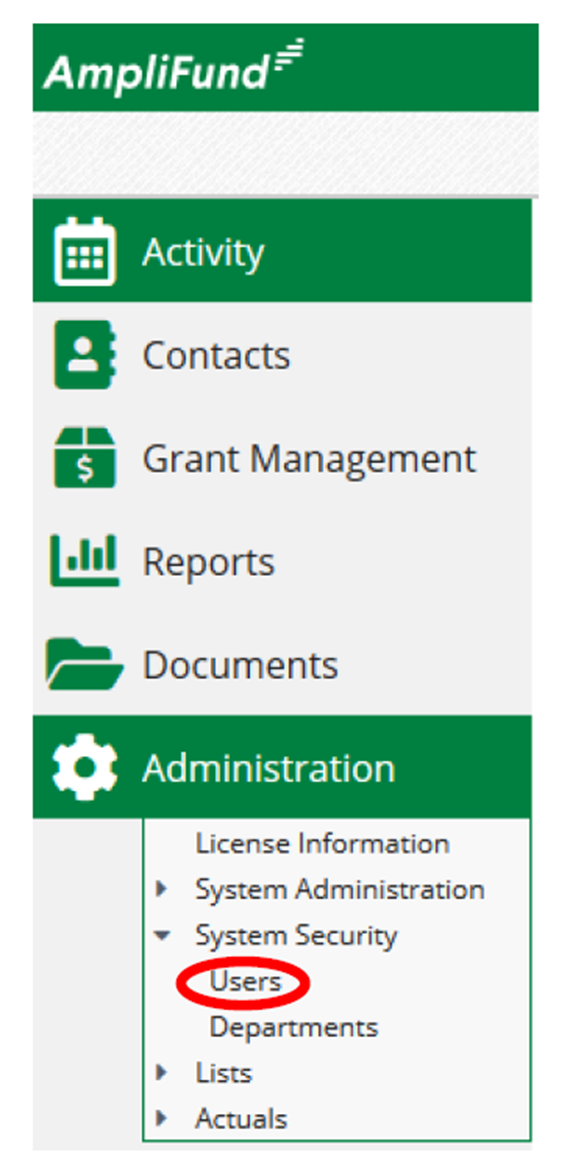Collapse the System Security arrow
The image size is (570, 1174).
[162, 935]
